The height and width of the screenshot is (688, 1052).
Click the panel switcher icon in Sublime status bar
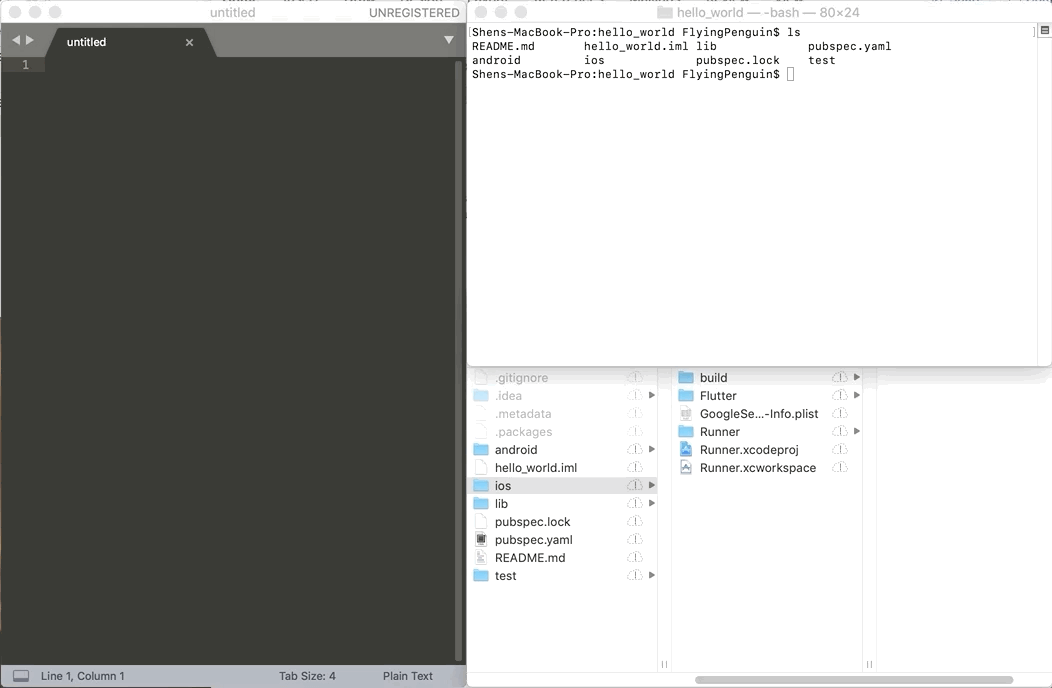[x=21, y=676]
